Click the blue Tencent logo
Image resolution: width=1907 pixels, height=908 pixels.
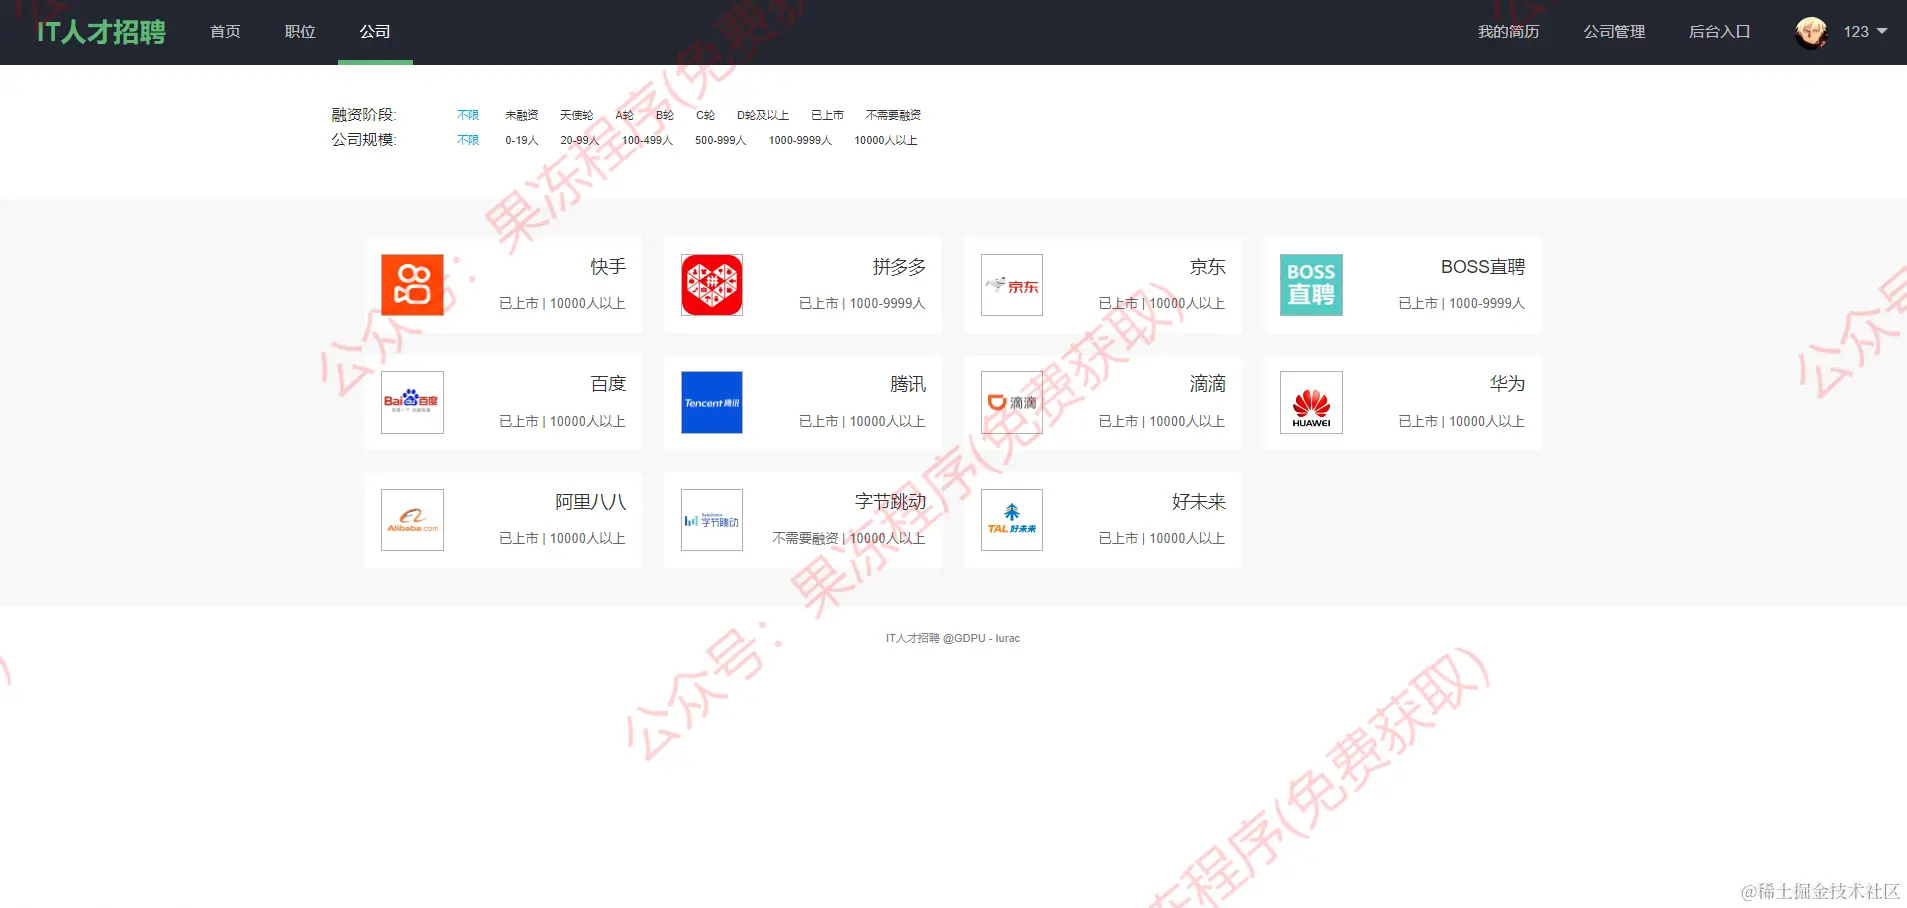[x=712, y=402]
